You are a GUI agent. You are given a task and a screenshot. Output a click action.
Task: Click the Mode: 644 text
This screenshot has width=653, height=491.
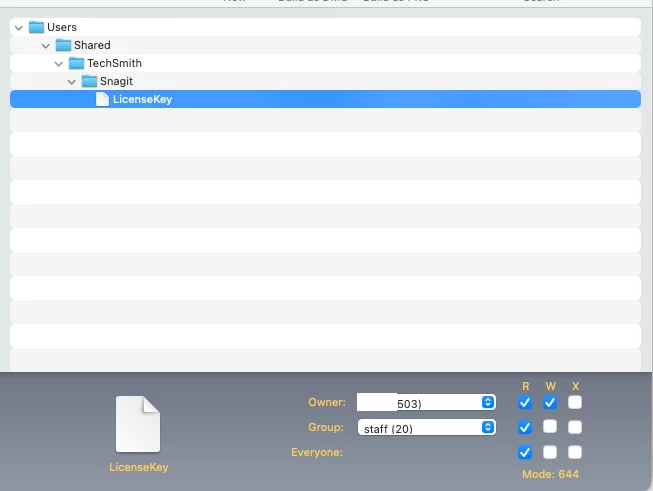pos(551,474)
